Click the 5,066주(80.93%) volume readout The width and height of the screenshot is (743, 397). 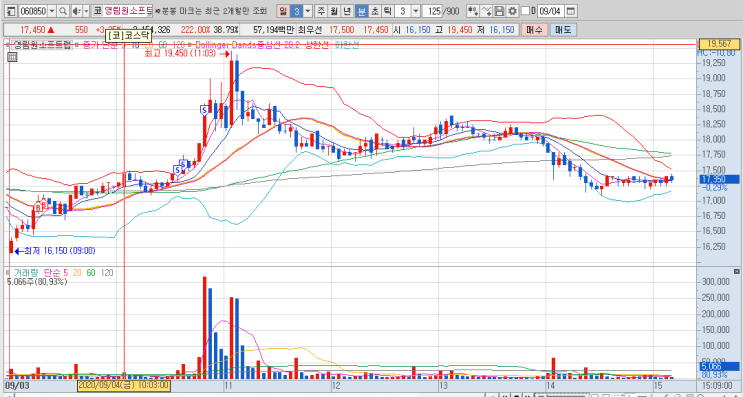coord(37,281)
